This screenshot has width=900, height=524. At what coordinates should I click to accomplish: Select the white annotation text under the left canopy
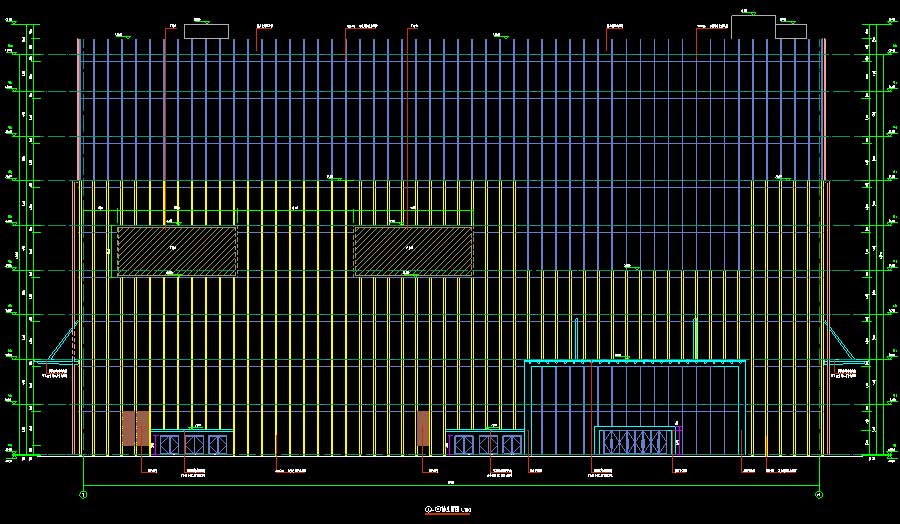(x=59, y=374)
